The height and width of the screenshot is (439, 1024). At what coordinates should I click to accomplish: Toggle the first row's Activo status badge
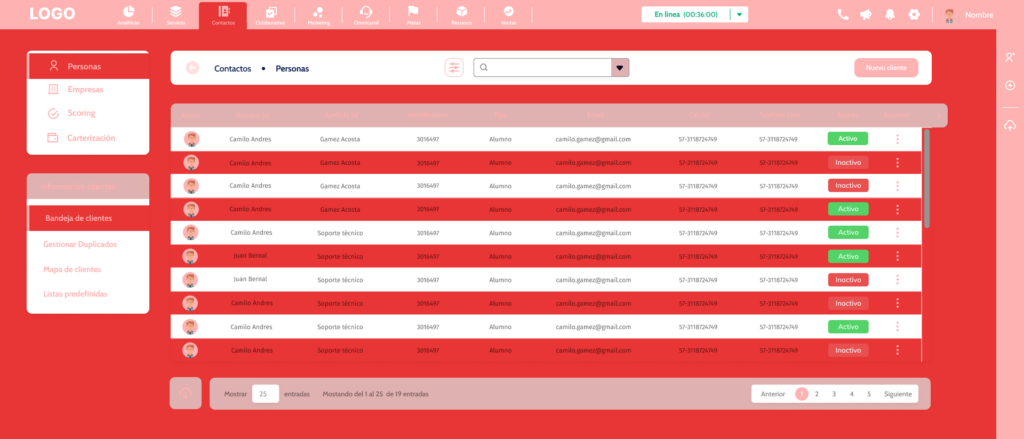click(847, 139)
